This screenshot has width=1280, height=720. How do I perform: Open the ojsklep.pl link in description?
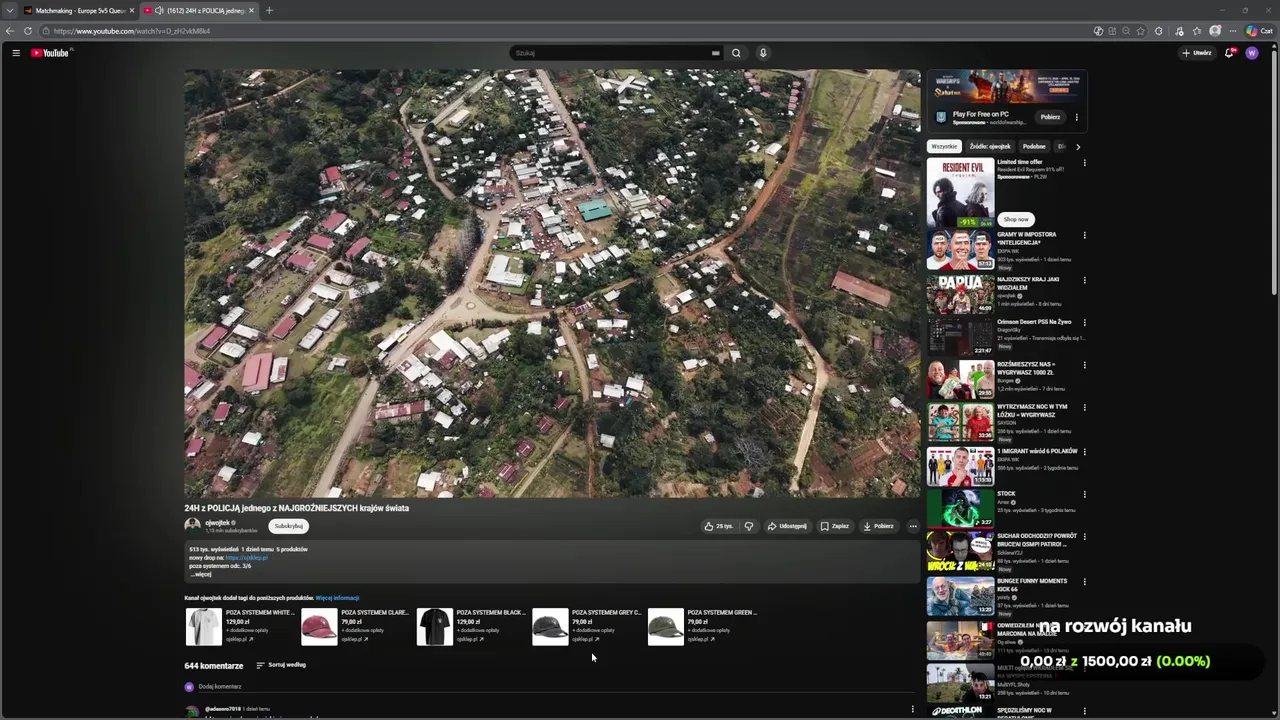tap(246, 558)
